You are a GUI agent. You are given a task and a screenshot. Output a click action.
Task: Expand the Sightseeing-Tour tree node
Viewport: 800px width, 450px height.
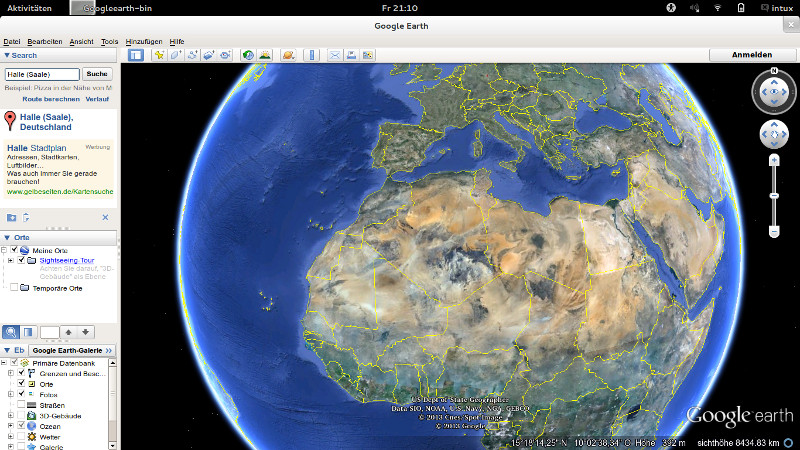[x=10, y=260]
